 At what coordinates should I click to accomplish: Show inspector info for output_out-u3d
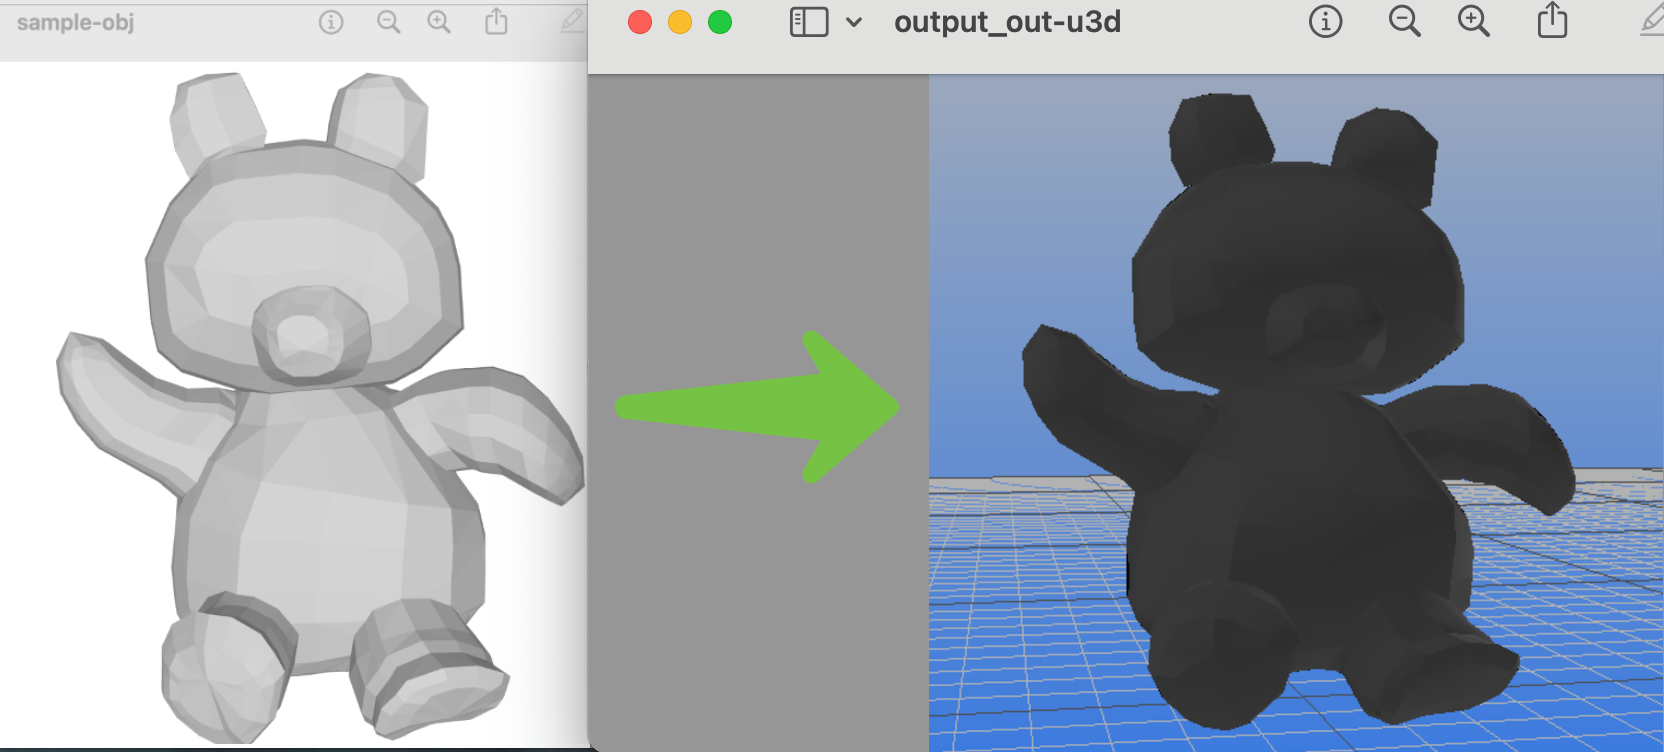click(x=1325, y=21)
